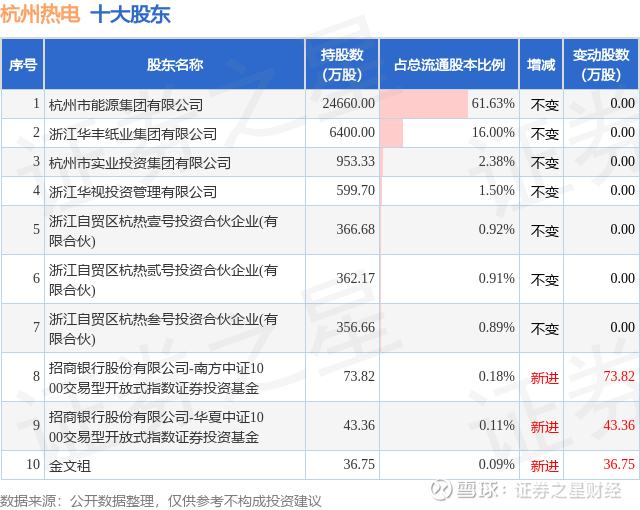Click the 序号 column header
The image size is (640, 510).
(x=23, y=64)
